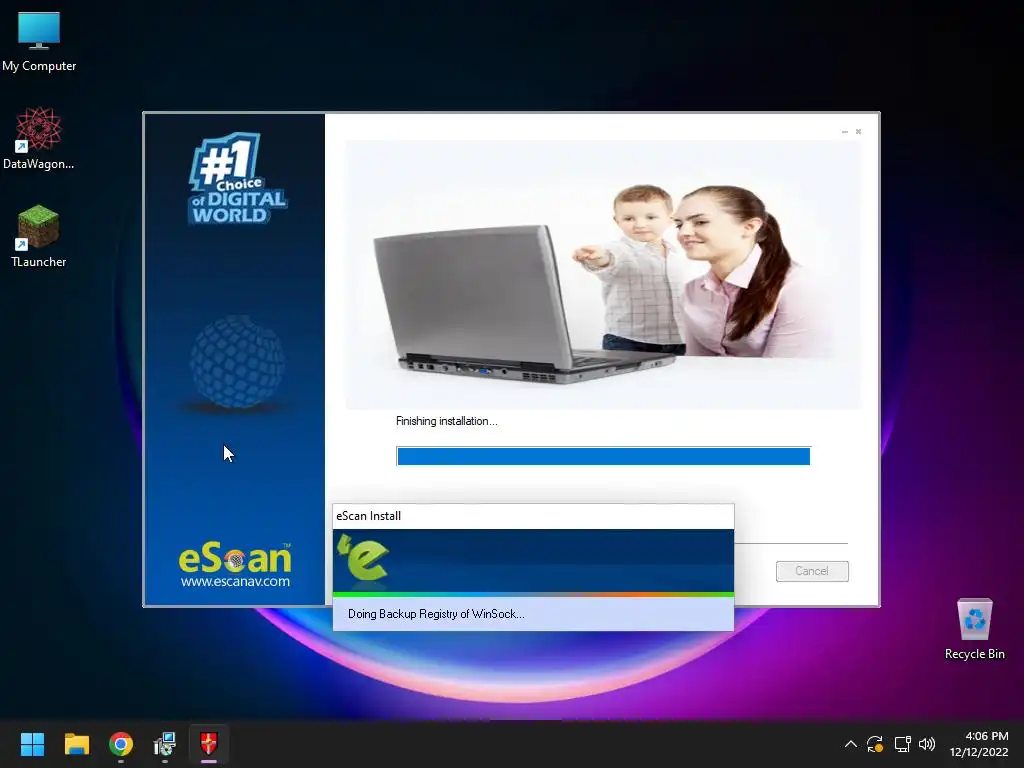Click the 'Finishing installation...' label
Screen dimensions: 1024x768
coord(447,421)
